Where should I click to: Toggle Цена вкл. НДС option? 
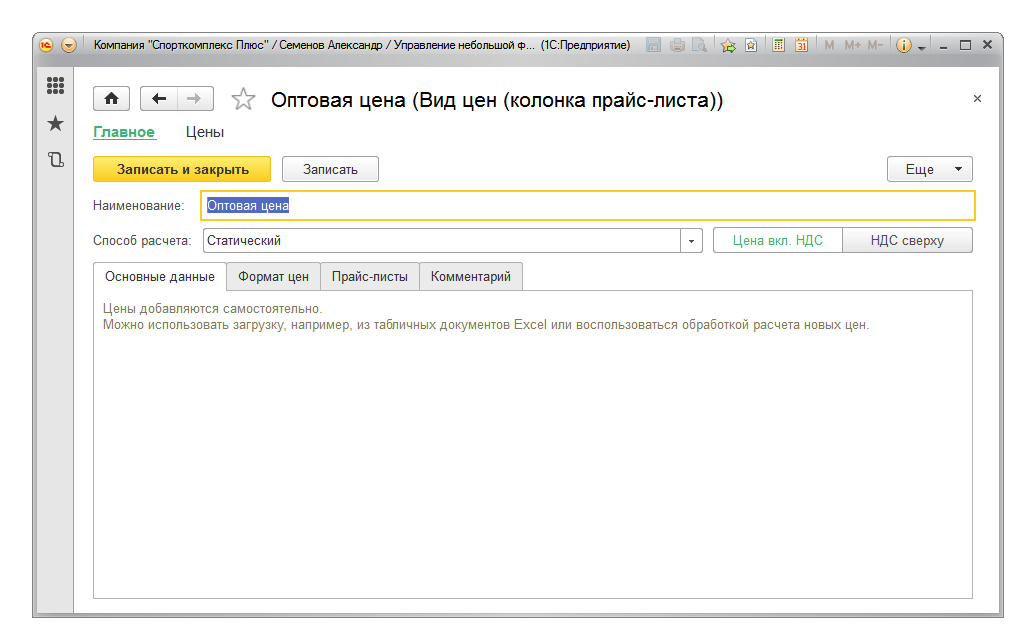tap(778, 241)
